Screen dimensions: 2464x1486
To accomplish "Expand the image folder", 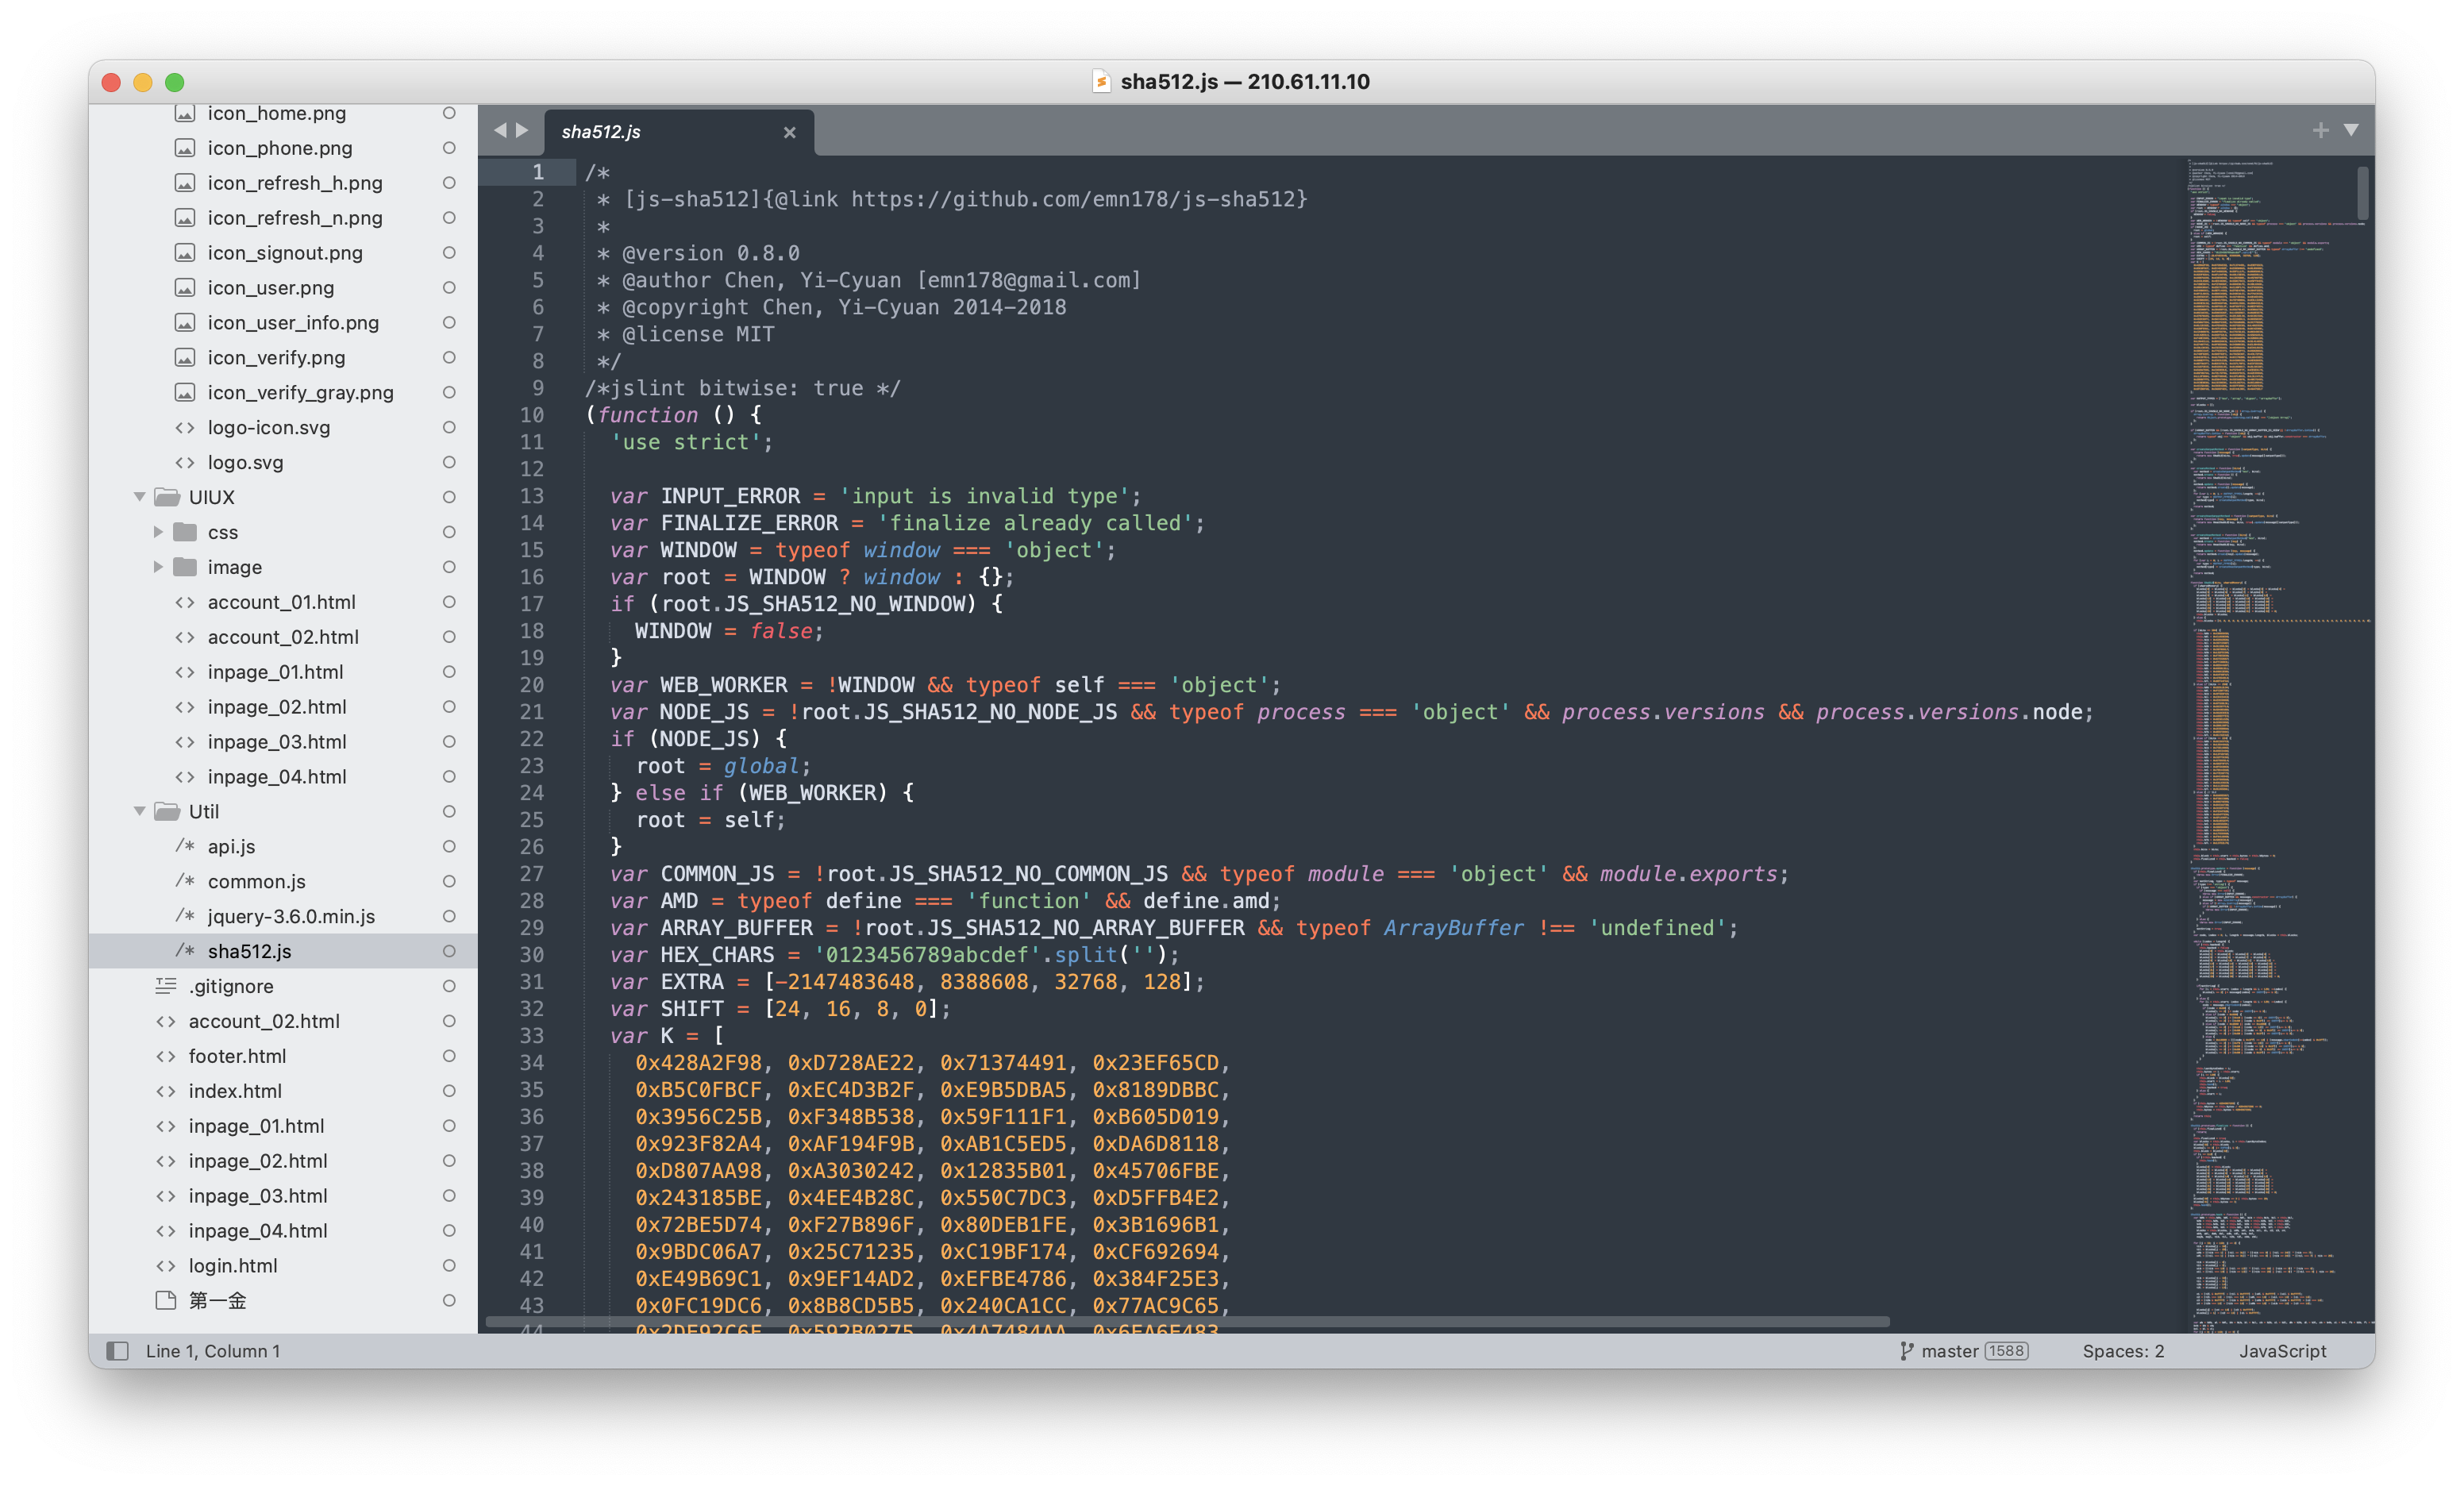I will (158, 567).
